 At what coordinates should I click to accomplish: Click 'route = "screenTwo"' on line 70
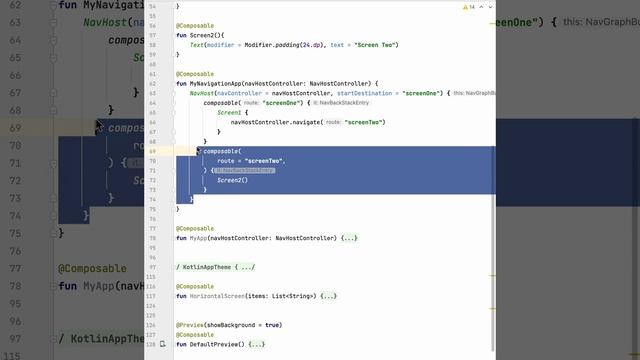(x=251, y=161)
